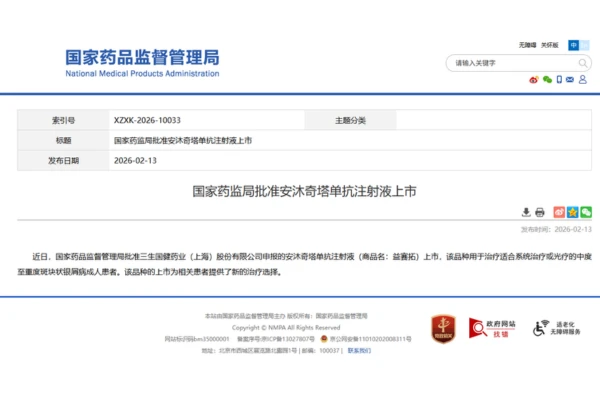The width and height of the screenshot is (600, 400).
Task: Open the Weibo icon in the header
Action: point(534,79)
